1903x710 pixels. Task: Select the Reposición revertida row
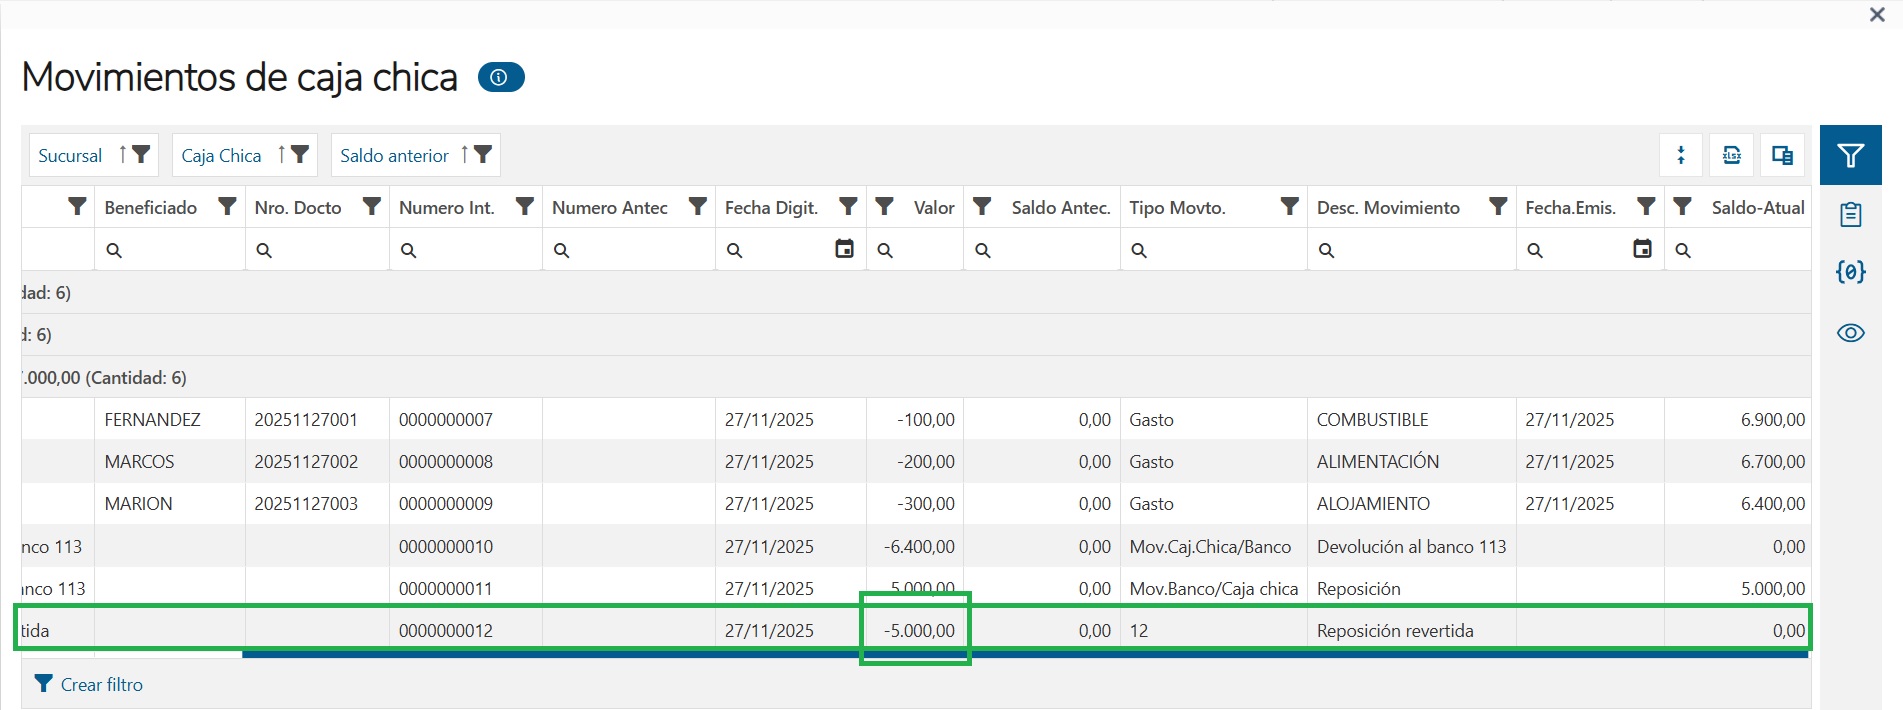click(x=1394, y=631)
